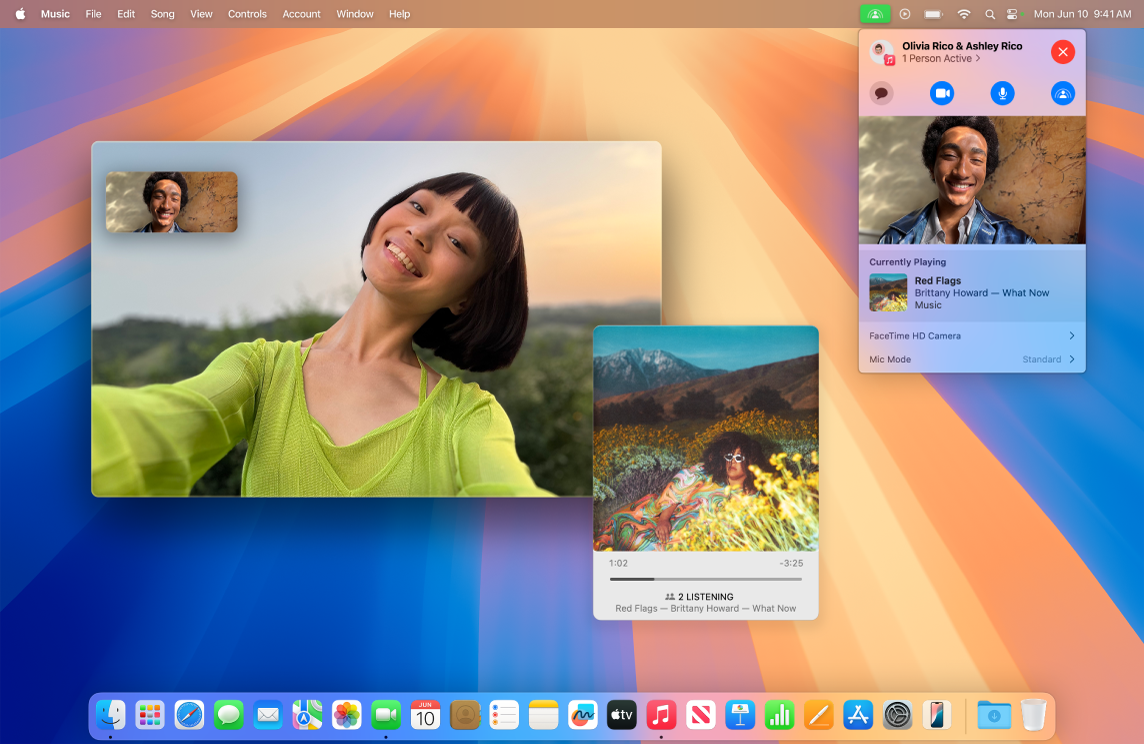
Task: Mute the microphone in the call panel
Action: tap(1002, 93)
